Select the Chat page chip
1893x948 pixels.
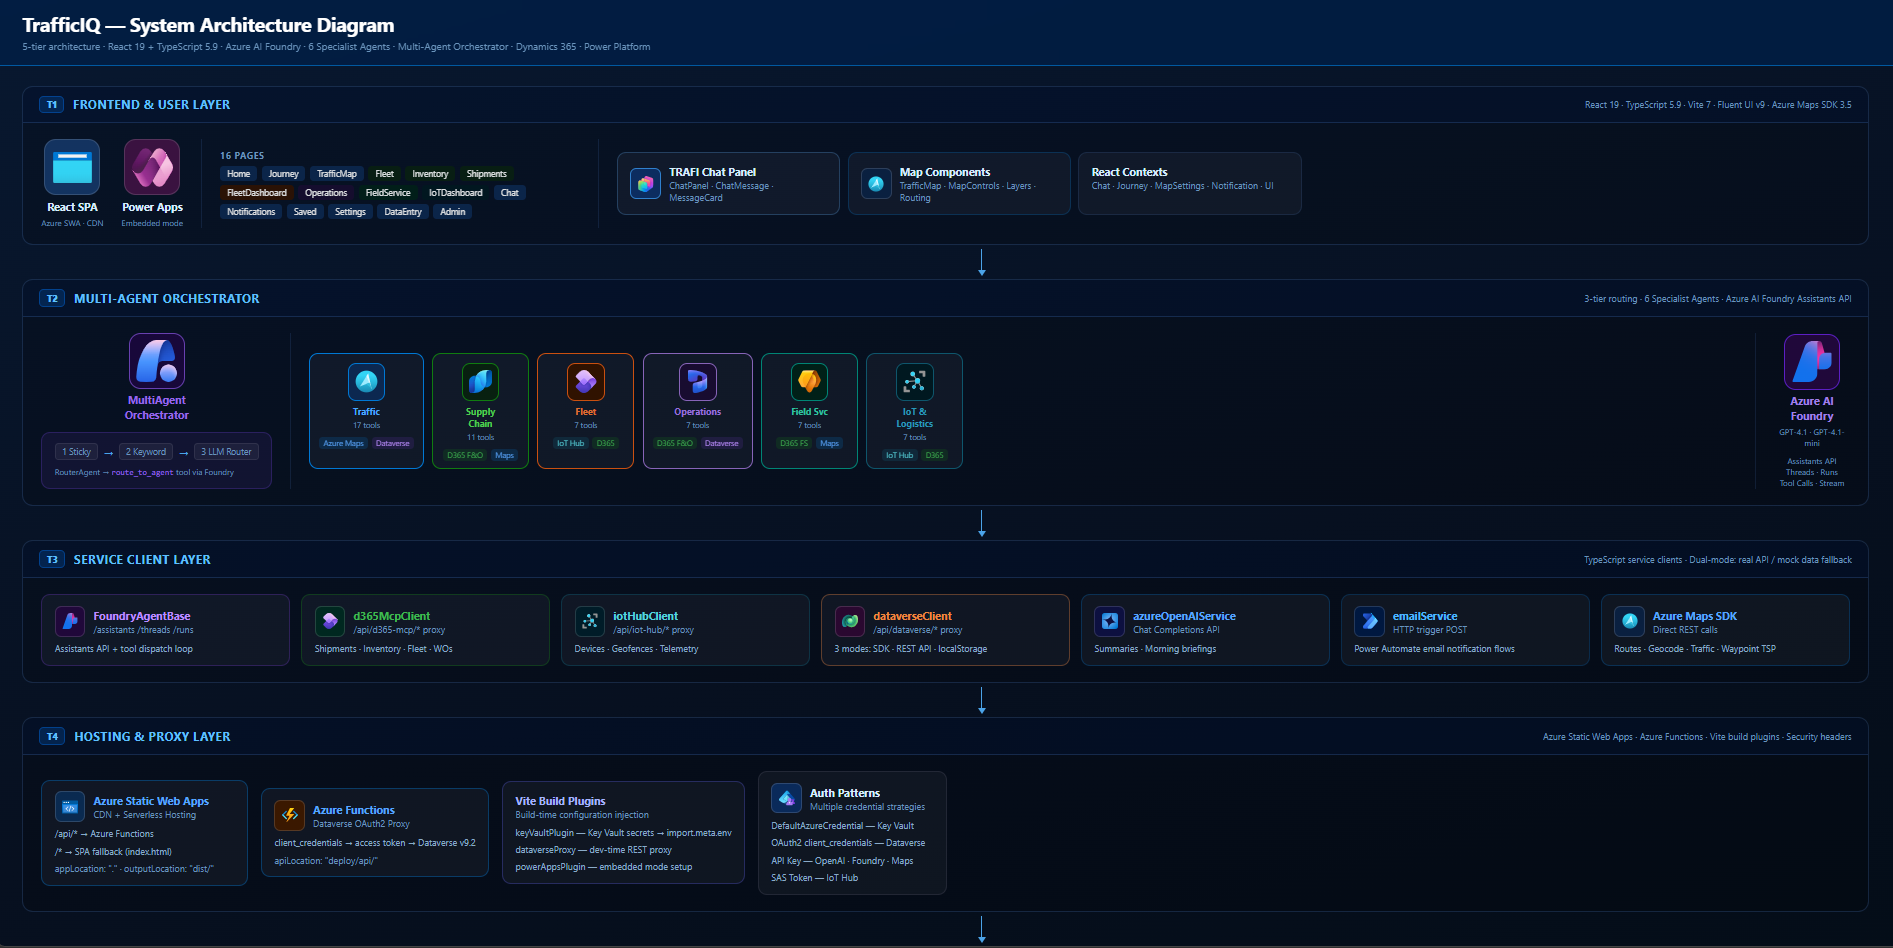(510, 193)
